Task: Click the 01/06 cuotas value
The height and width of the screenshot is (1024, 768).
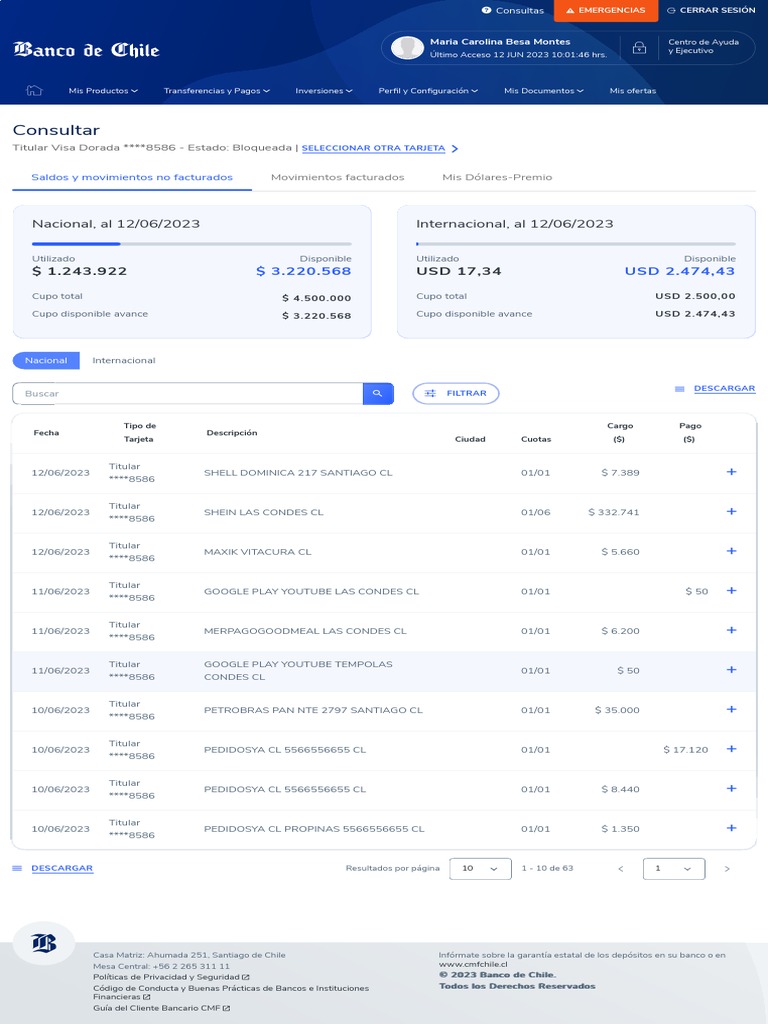Action: tap(536, 512)
